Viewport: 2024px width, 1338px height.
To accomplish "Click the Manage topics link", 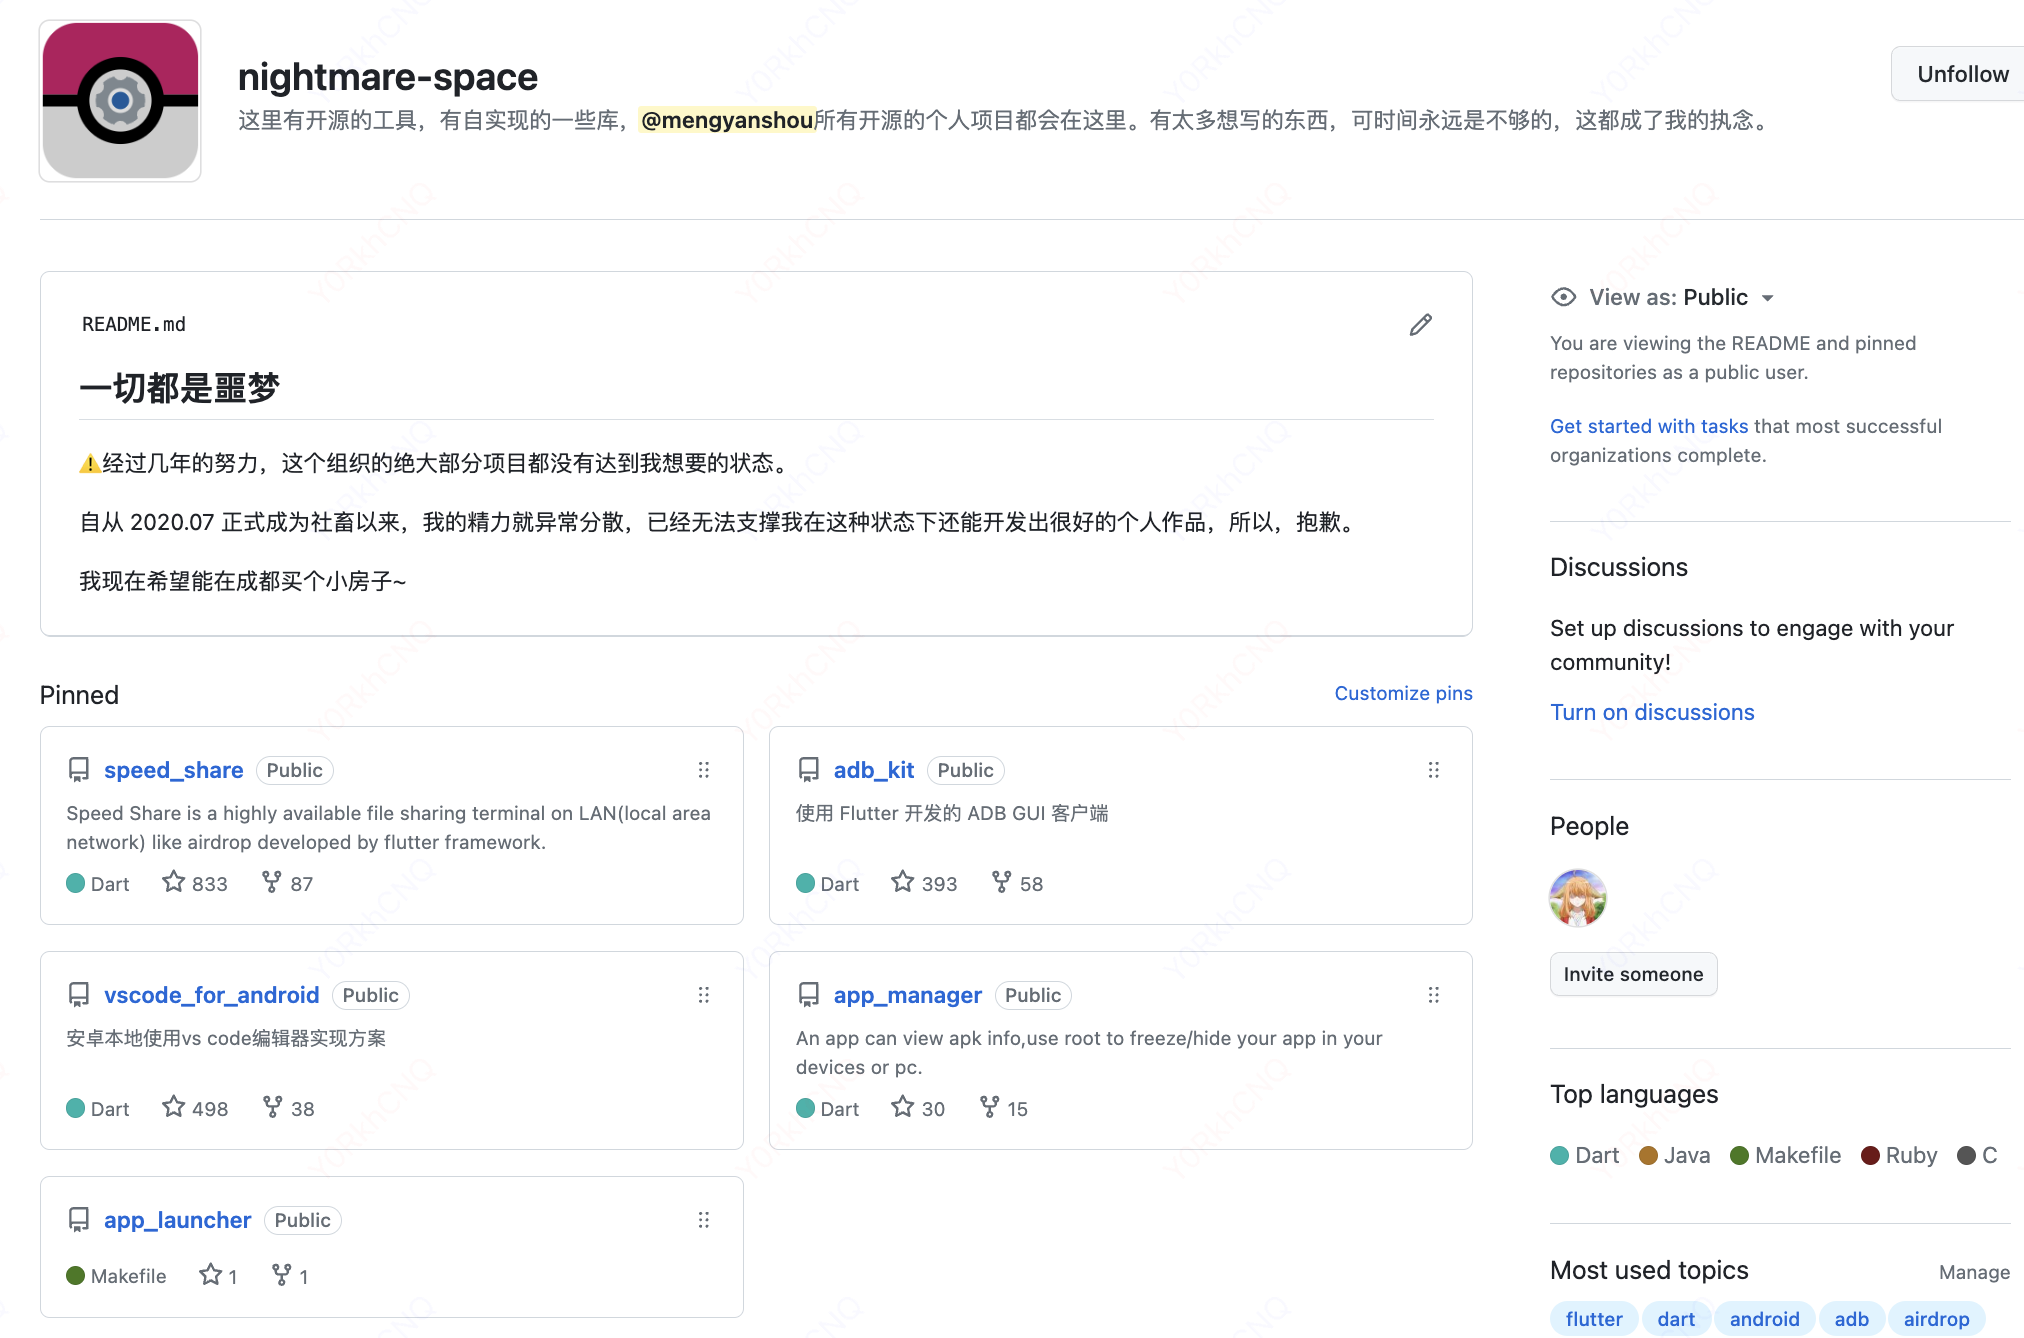I will click(x=1973, y=1272).
